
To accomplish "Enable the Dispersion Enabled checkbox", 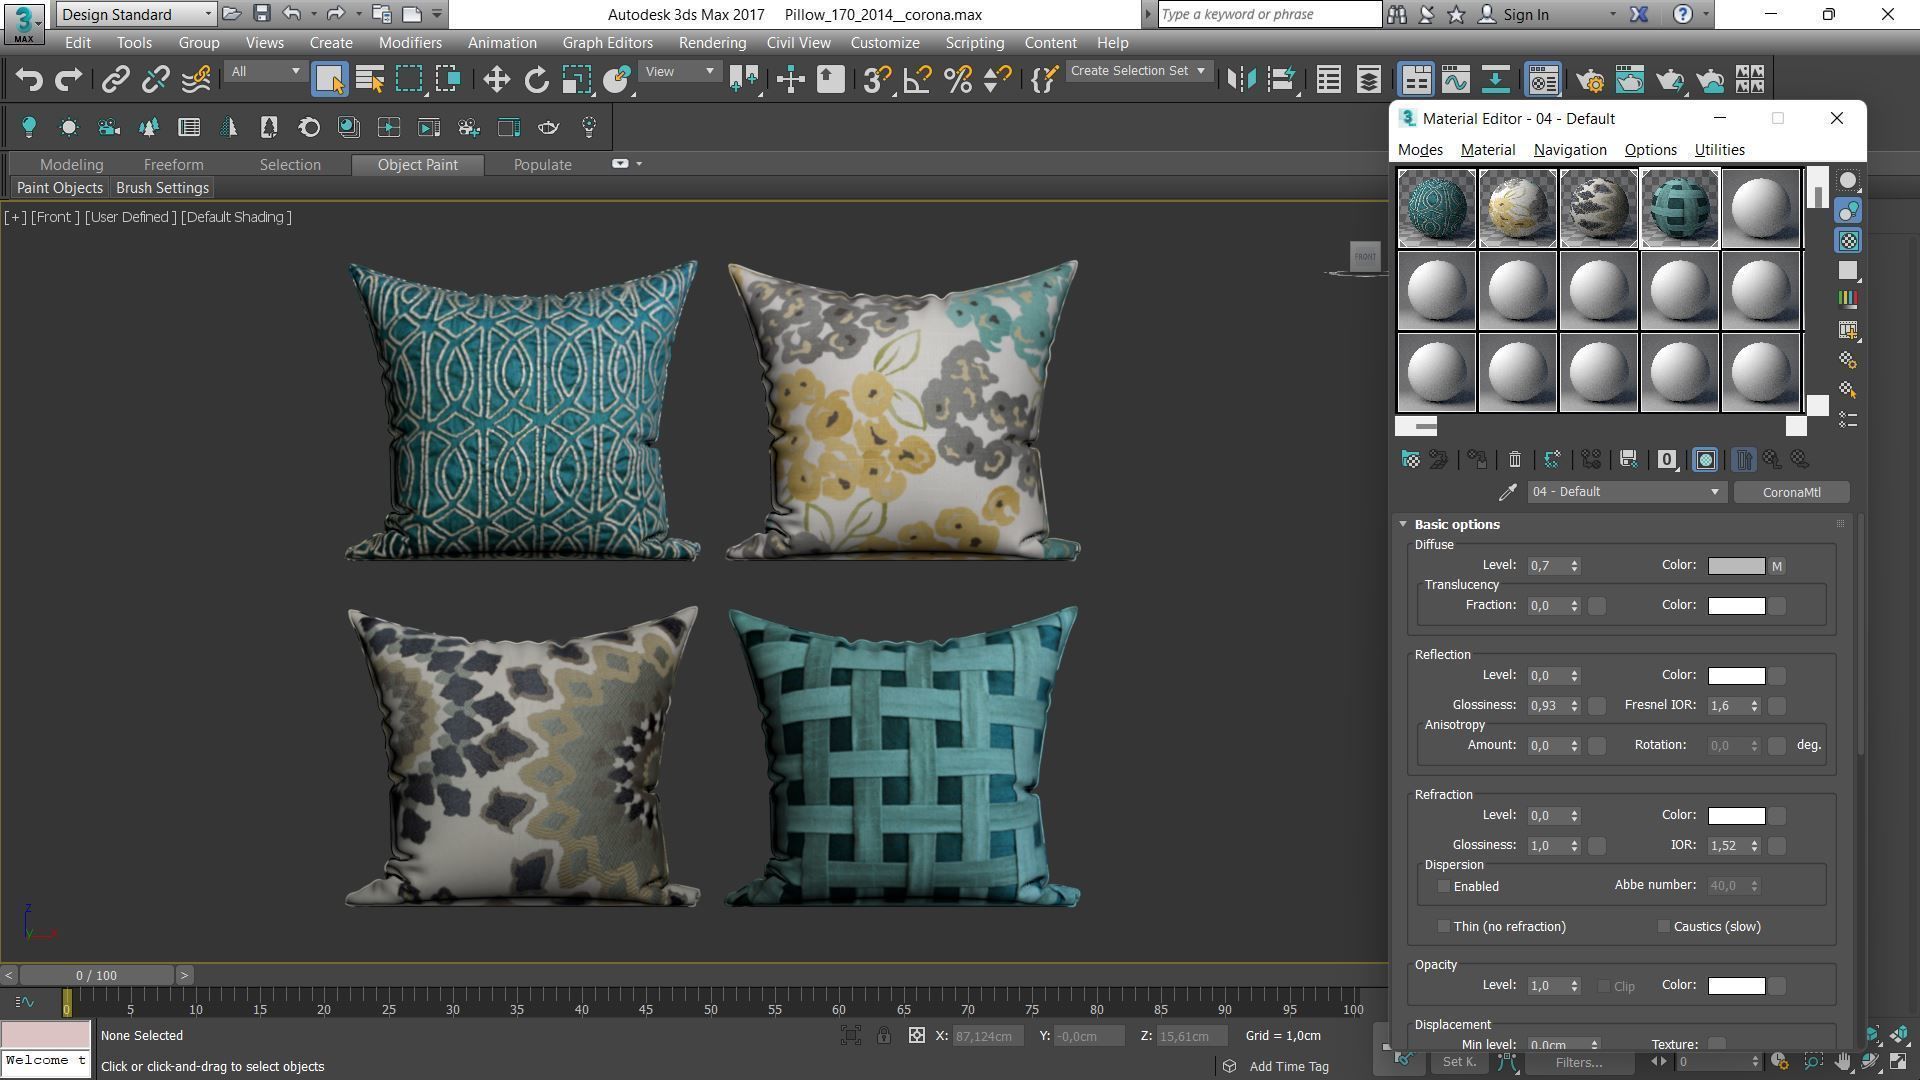I will (1443, 887).
